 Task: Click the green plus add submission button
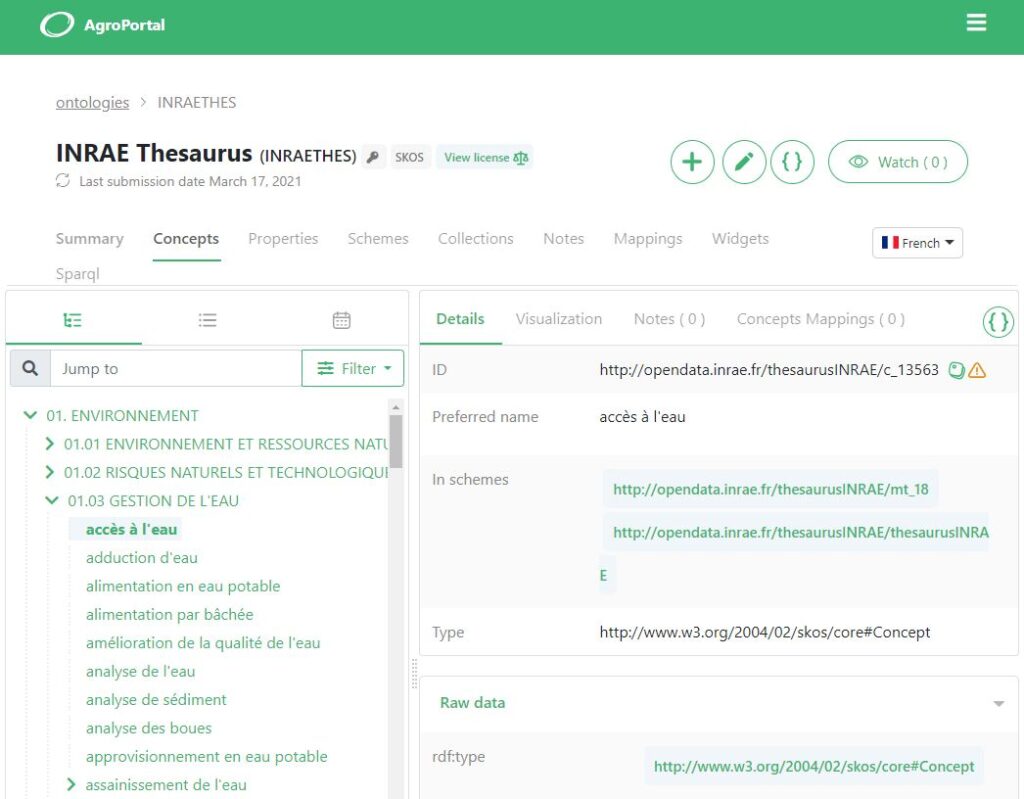point(692,162)
